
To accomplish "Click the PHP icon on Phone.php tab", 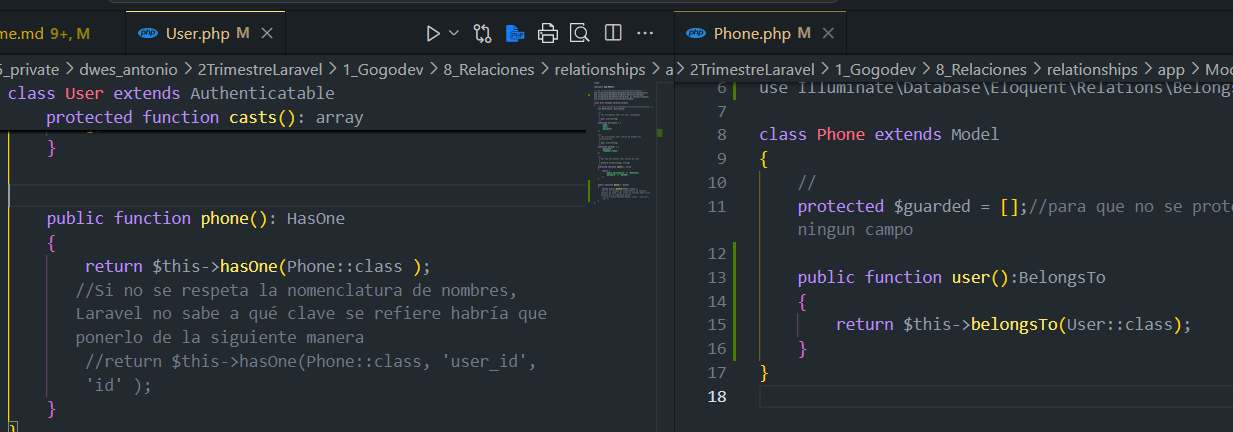I will 697,34.
